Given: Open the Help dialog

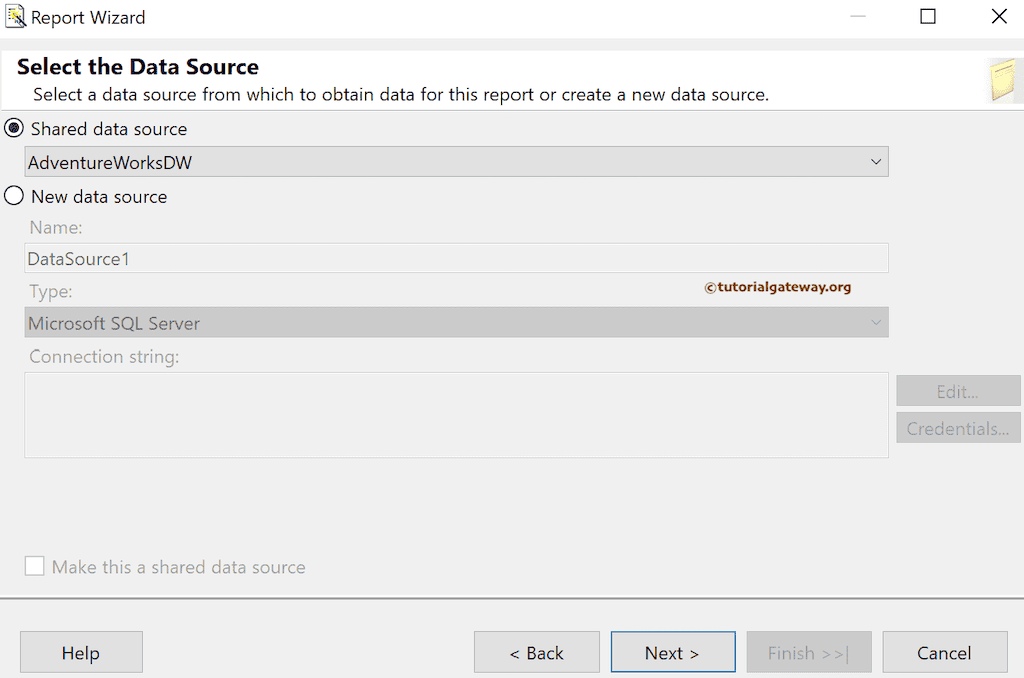Looking at the screenshot, I should pos(81,652).
